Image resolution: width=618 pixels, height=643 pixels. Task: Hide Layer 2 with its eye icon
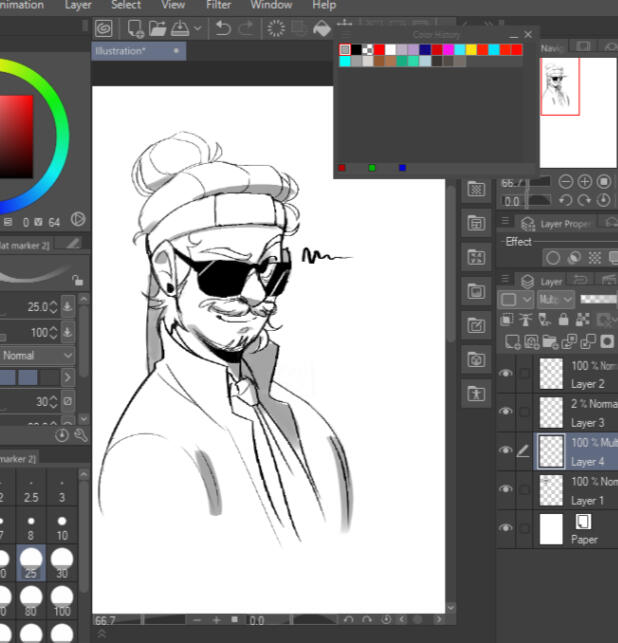(506, 374)
